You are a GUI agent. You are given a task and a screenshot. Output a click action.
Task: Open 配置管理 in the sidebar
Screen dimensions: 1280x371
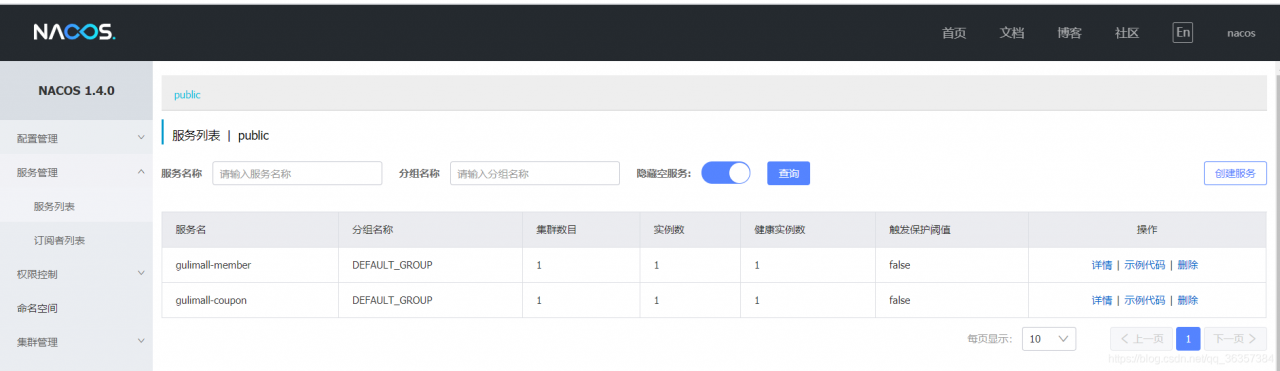point(37,138)
